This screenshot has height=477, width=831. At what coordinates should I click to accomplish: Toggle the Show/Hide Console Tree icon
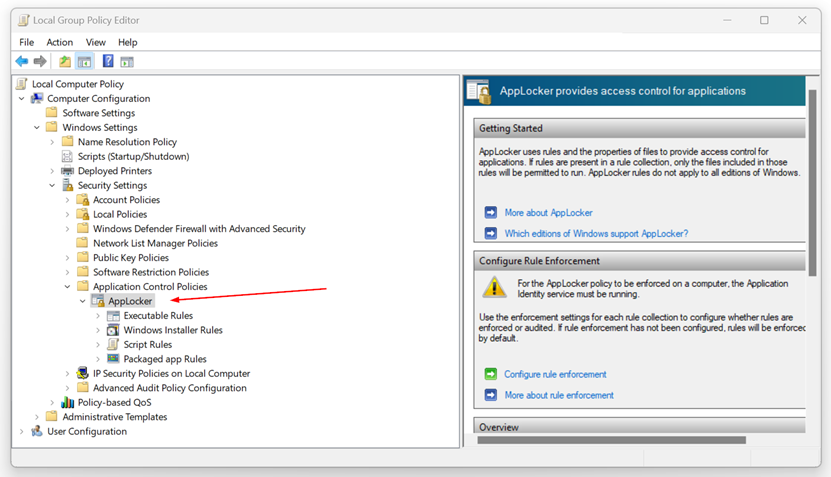[85, 61]
